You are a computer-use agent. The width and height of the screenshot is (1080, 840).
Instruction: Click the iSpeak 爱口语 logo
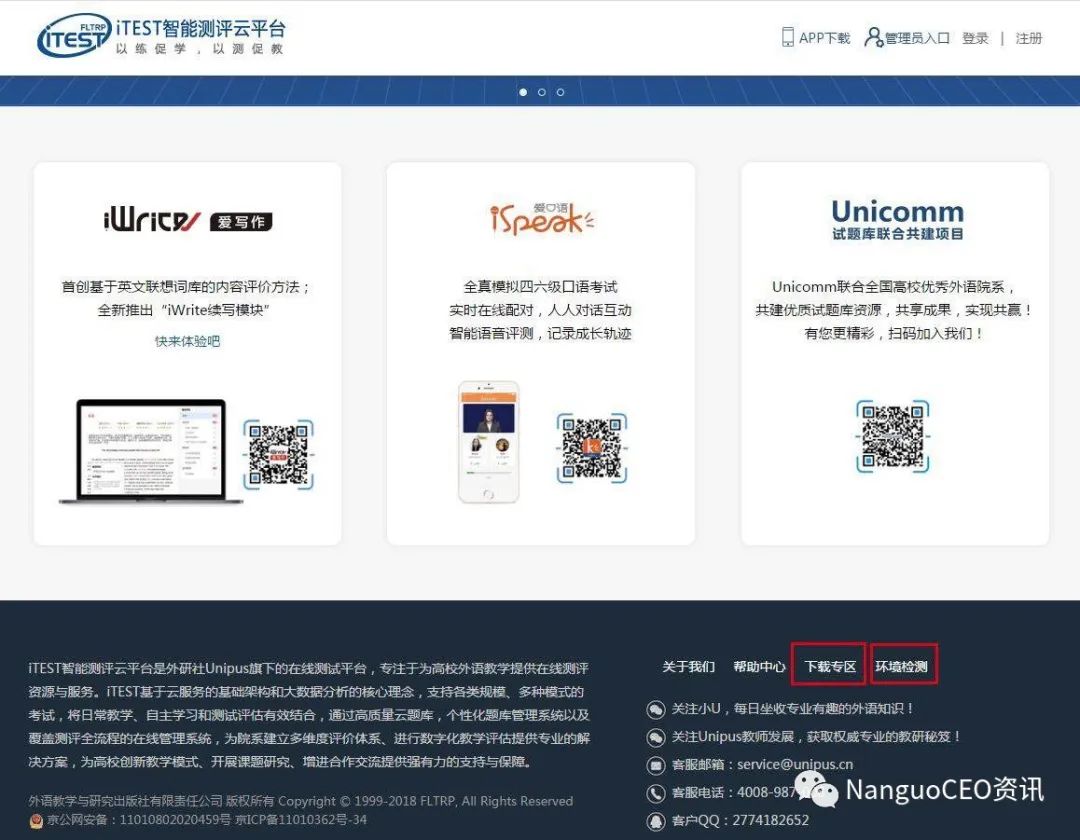(x=541, y=220)
